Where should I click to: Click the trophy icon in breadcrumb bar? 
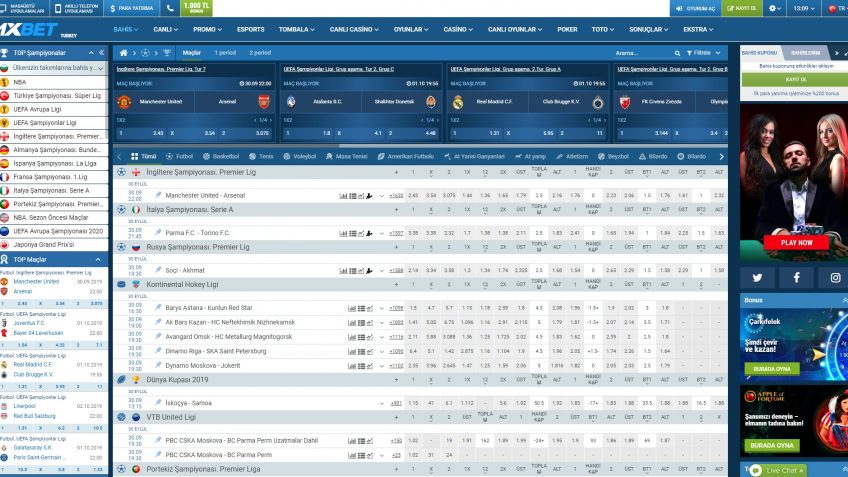(167, 53)
